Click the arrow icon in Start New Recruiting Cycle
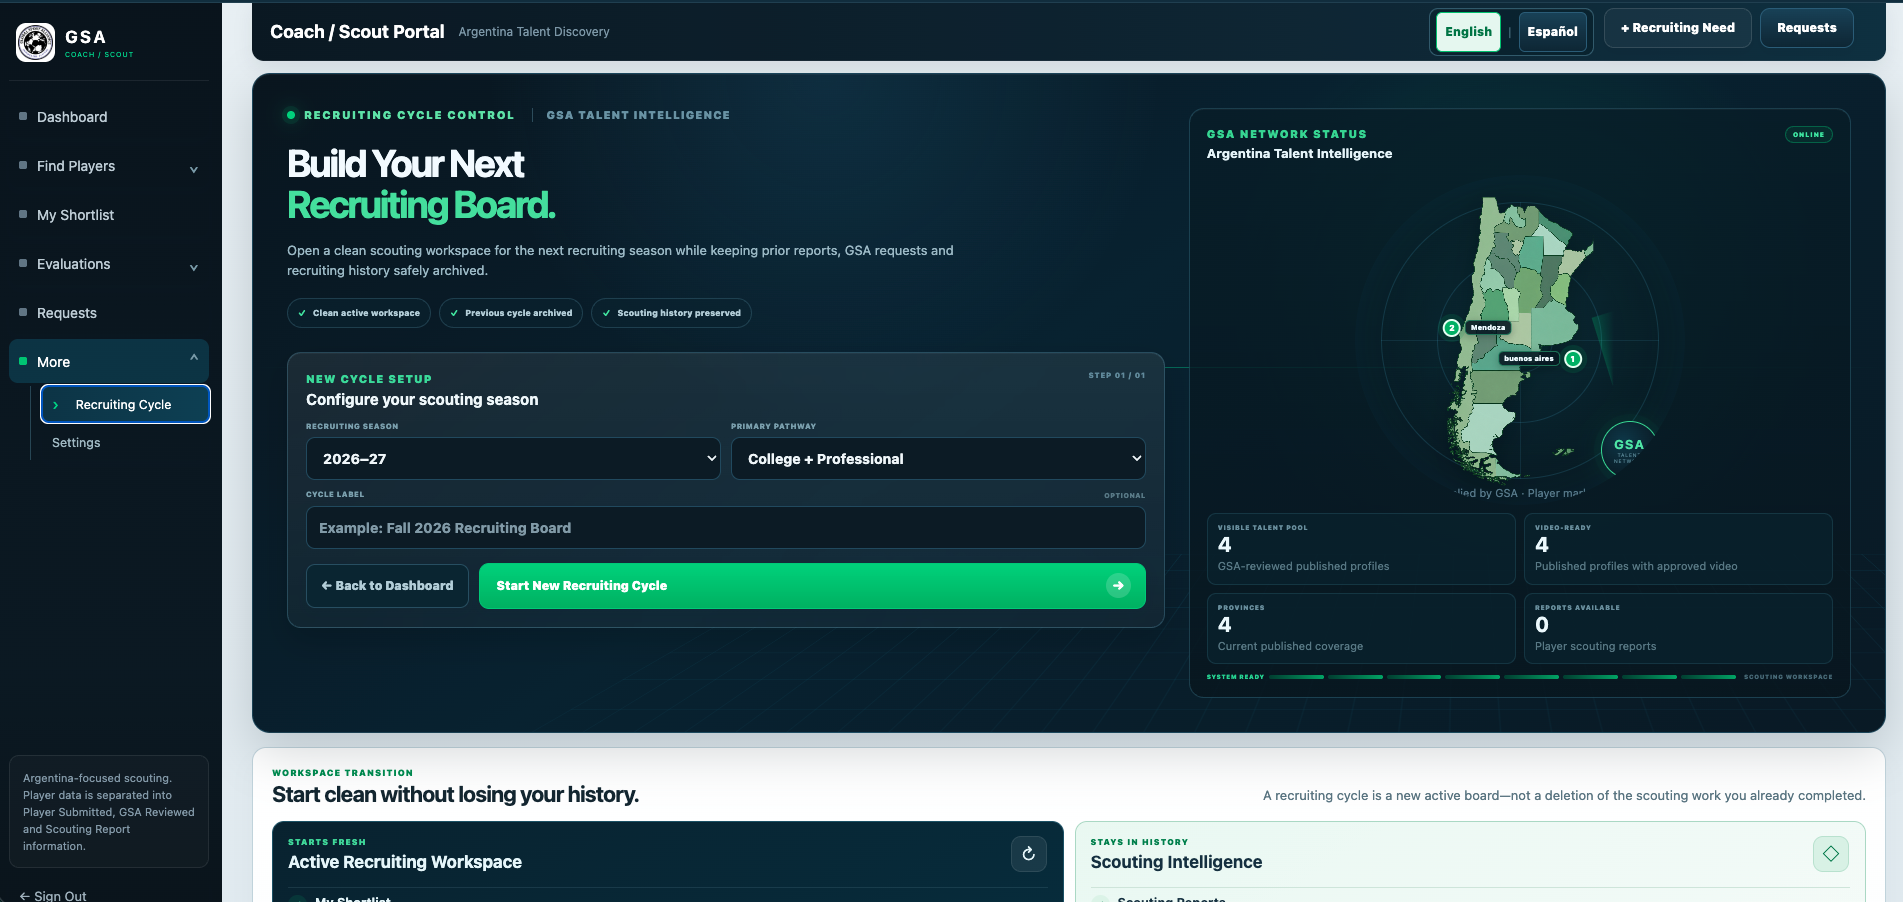1903x902 pixels. [x=1118, y=586]
